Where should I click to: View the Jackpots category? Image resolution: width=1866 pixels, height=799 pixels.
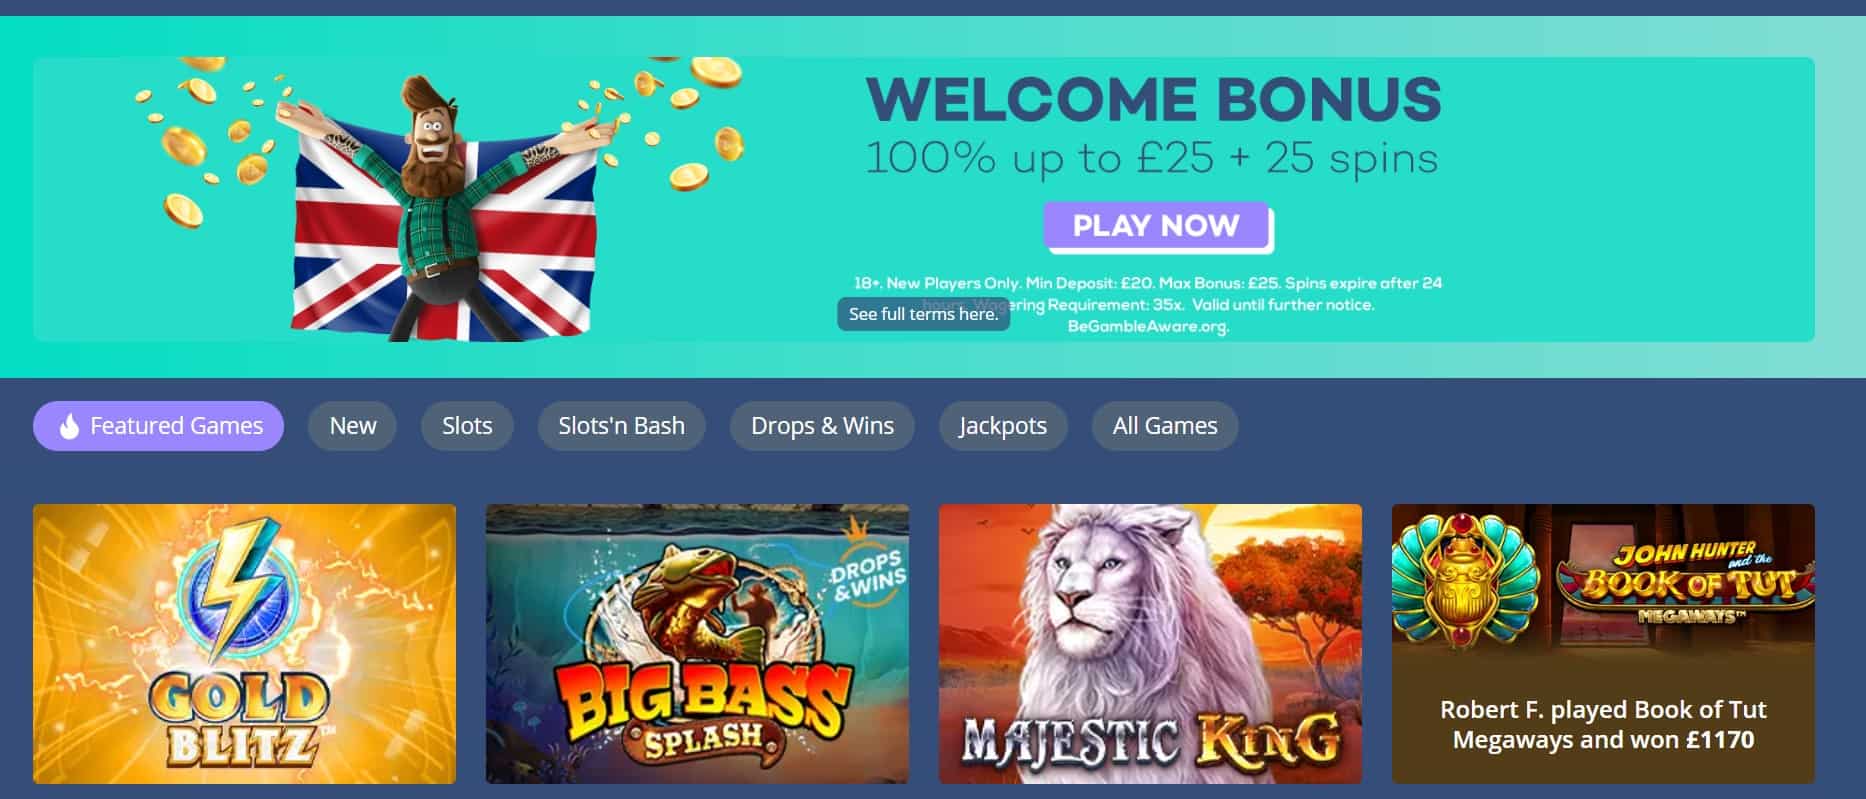[1002, 426]
